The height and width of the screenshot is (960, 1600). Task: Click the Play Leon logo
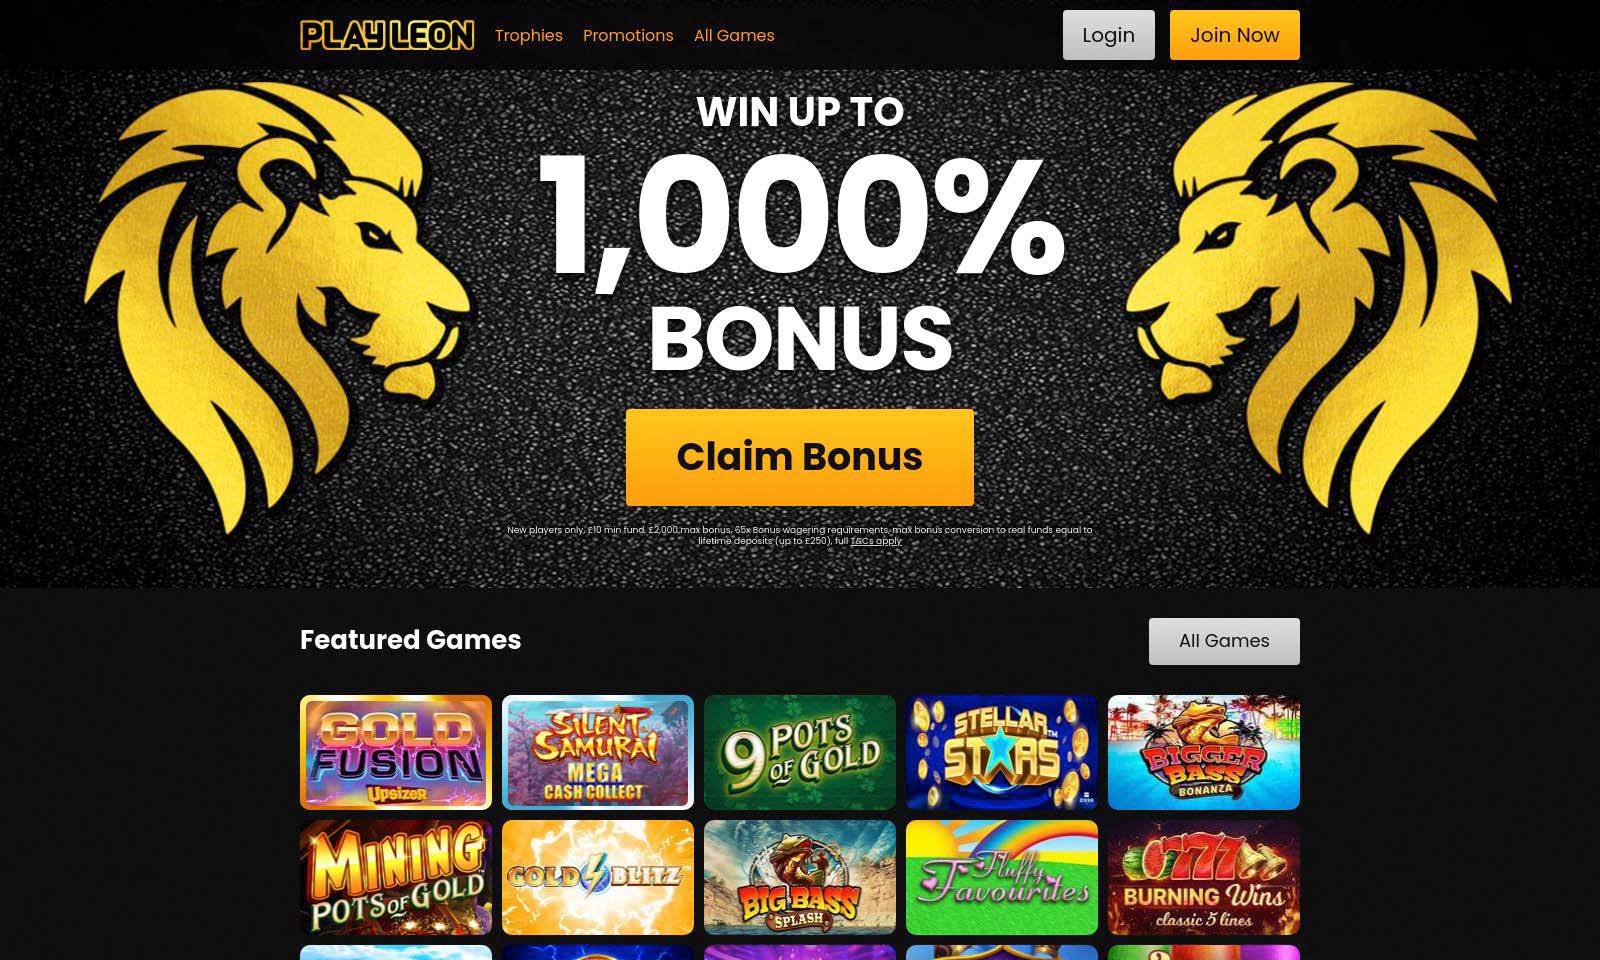tap(387, 35)
